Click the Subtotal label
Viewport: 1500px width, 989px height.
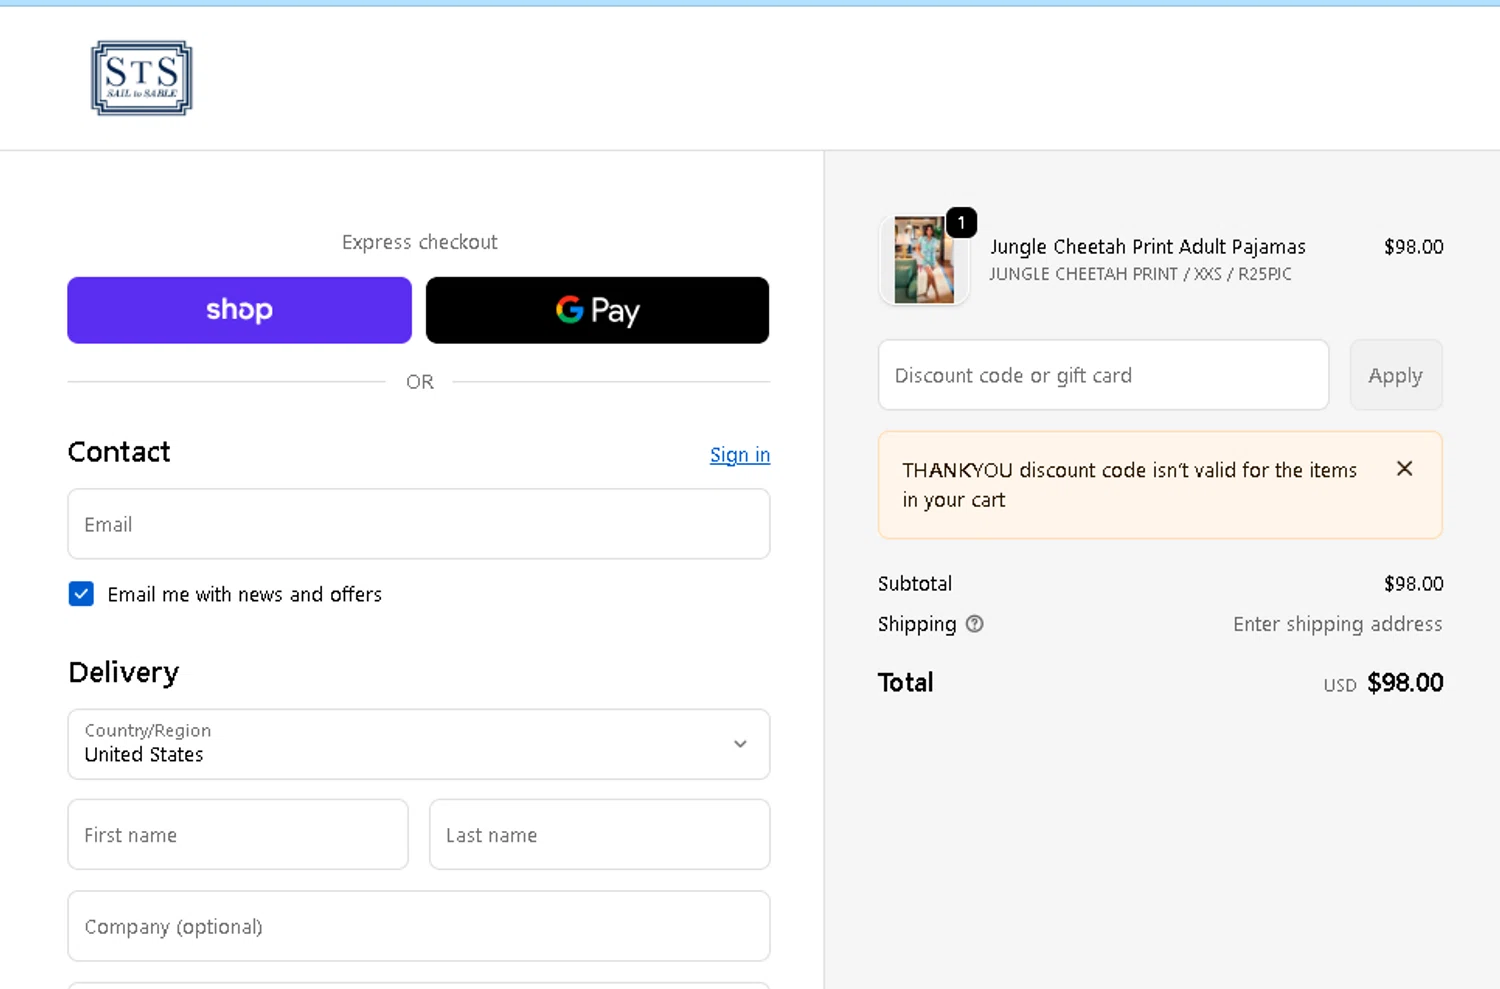pyautogui.click(x=915, y=584)
